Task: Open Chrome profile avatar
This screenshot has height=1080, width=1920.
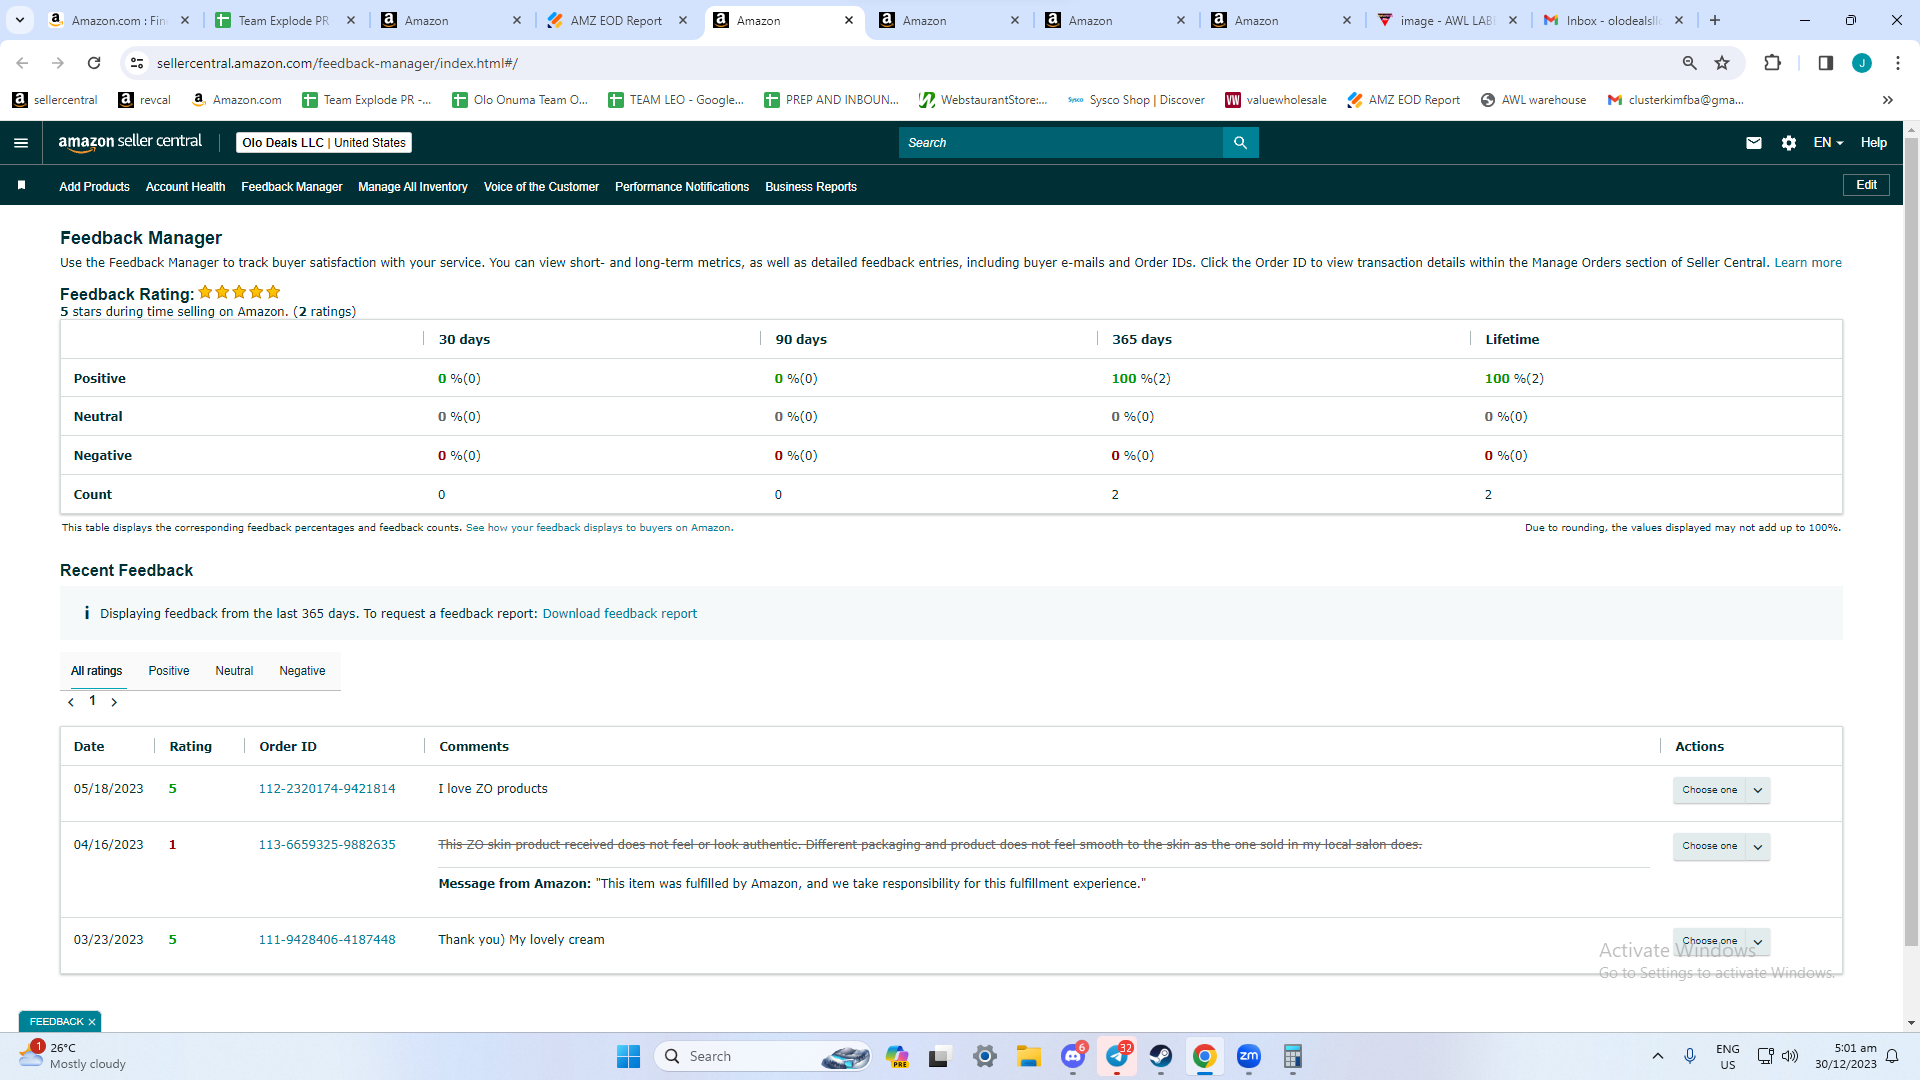Action: (x=1861, y=63)
